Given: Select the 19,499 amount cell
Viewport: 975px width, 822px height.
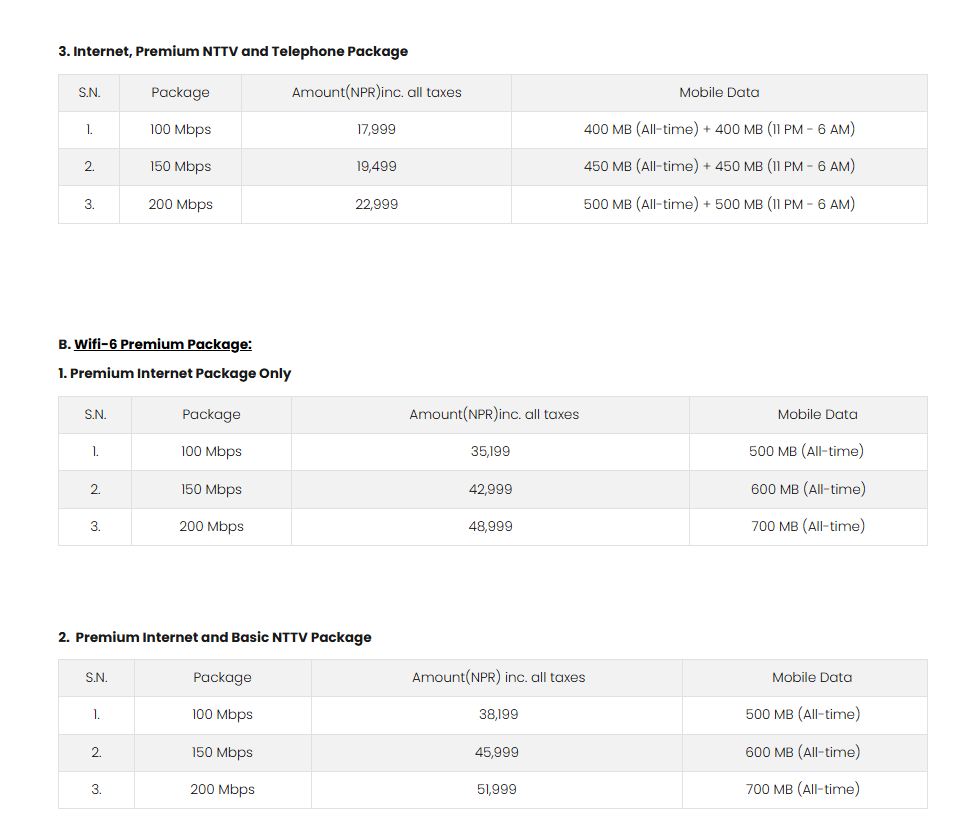Looking at the screenshot, I should (376, 167).
